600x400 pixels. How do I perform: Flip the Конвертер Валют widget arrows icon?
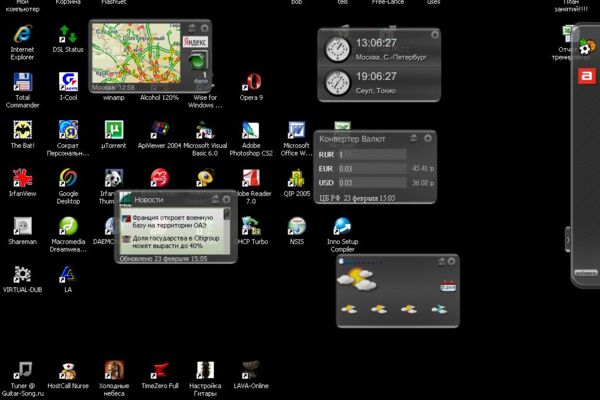(x=414, y=138)
